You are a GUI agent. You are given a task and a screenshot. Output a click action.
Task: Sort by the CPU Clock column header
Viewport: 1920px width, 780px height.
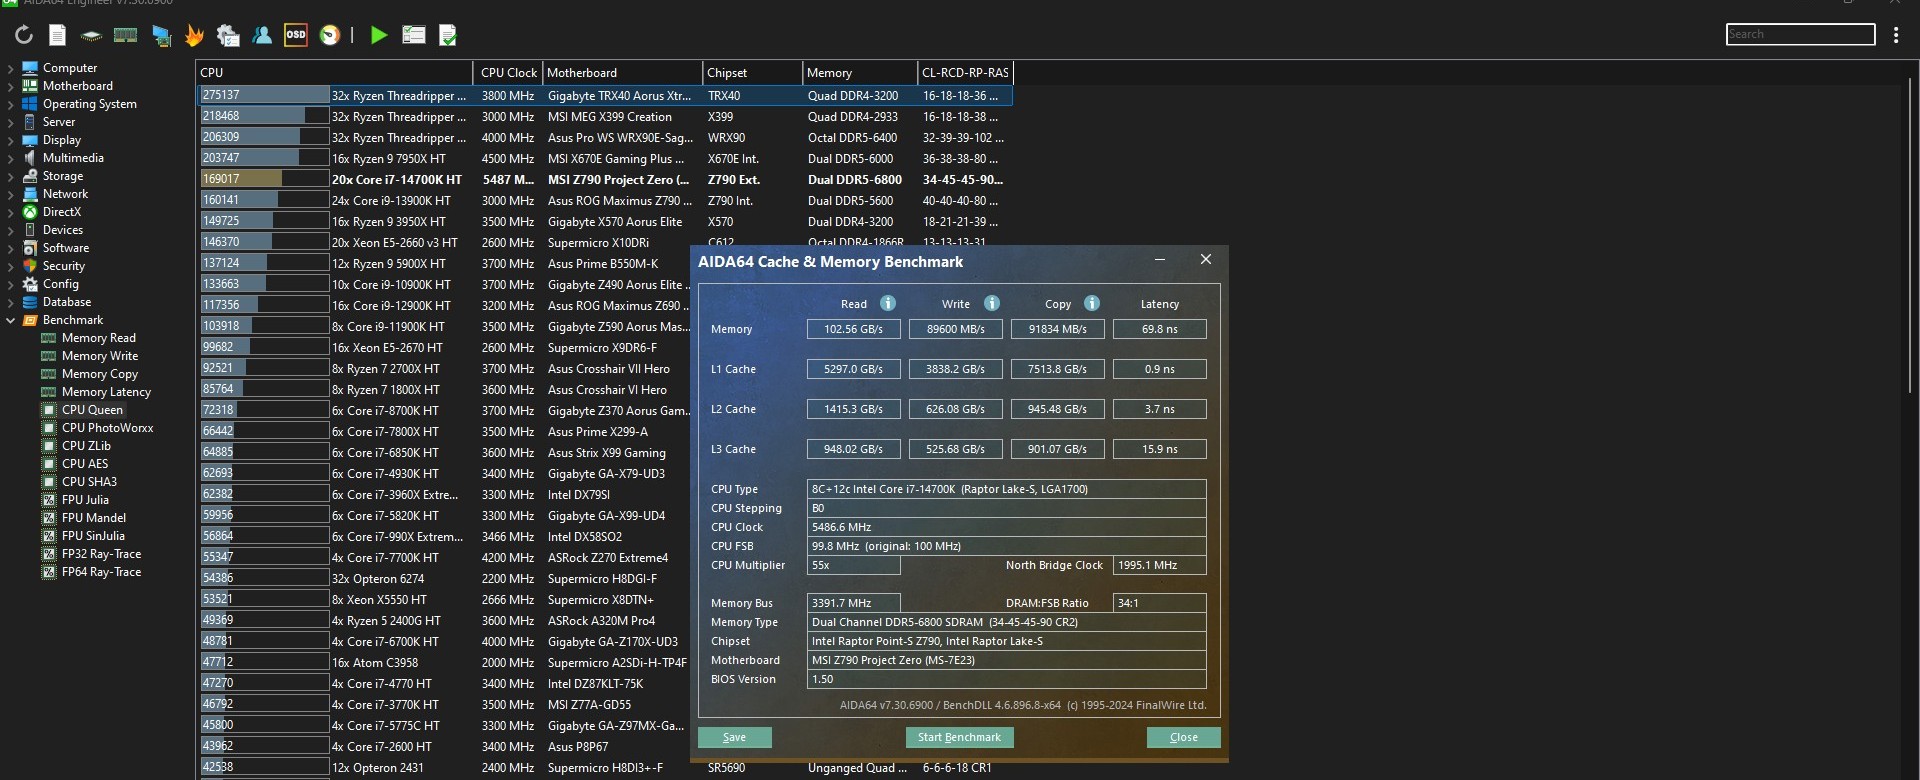click(508, 73)
